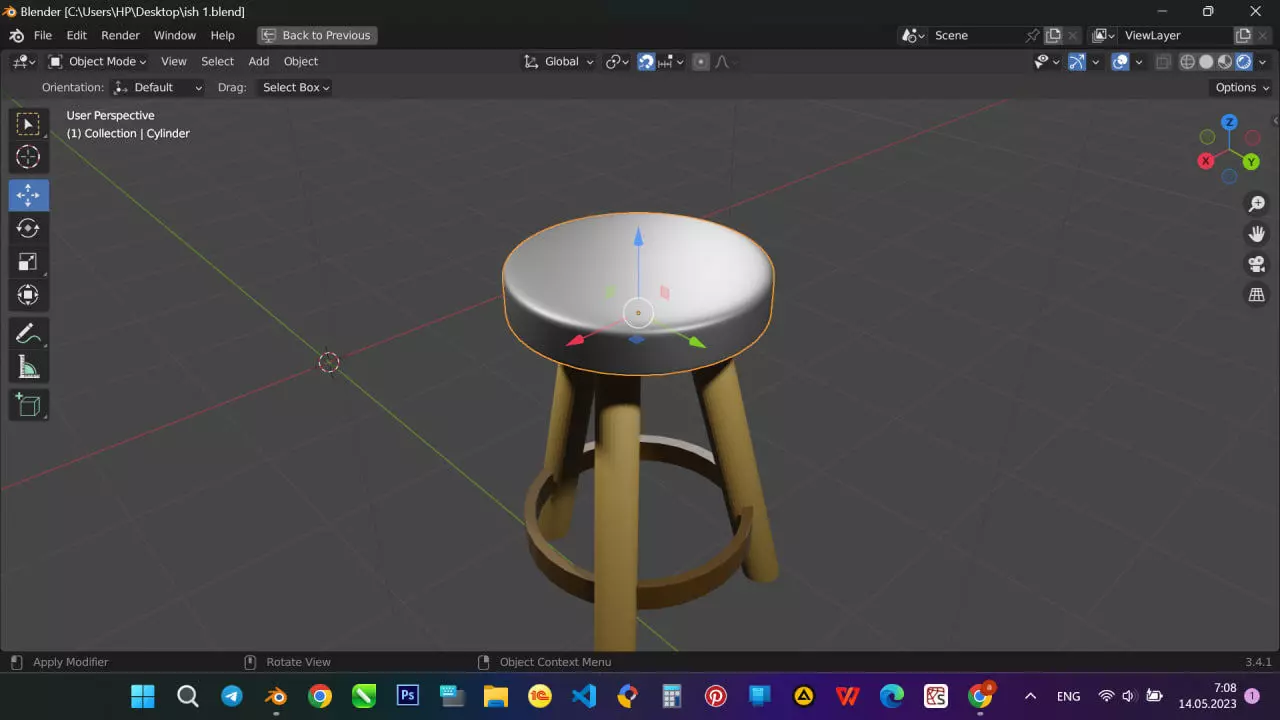Switch to wireframe viewport shading
This screenshot has width=1280, height=720.
coord(1187,62)
